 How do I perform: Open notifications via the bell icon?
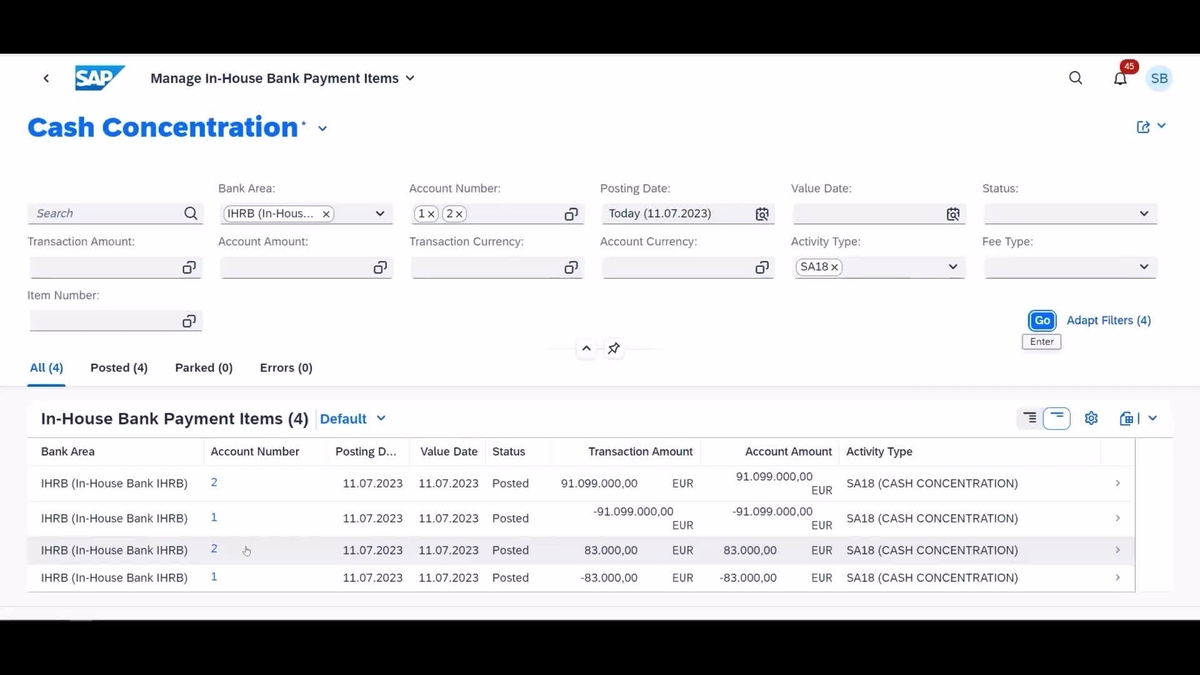click(1120, 78)
